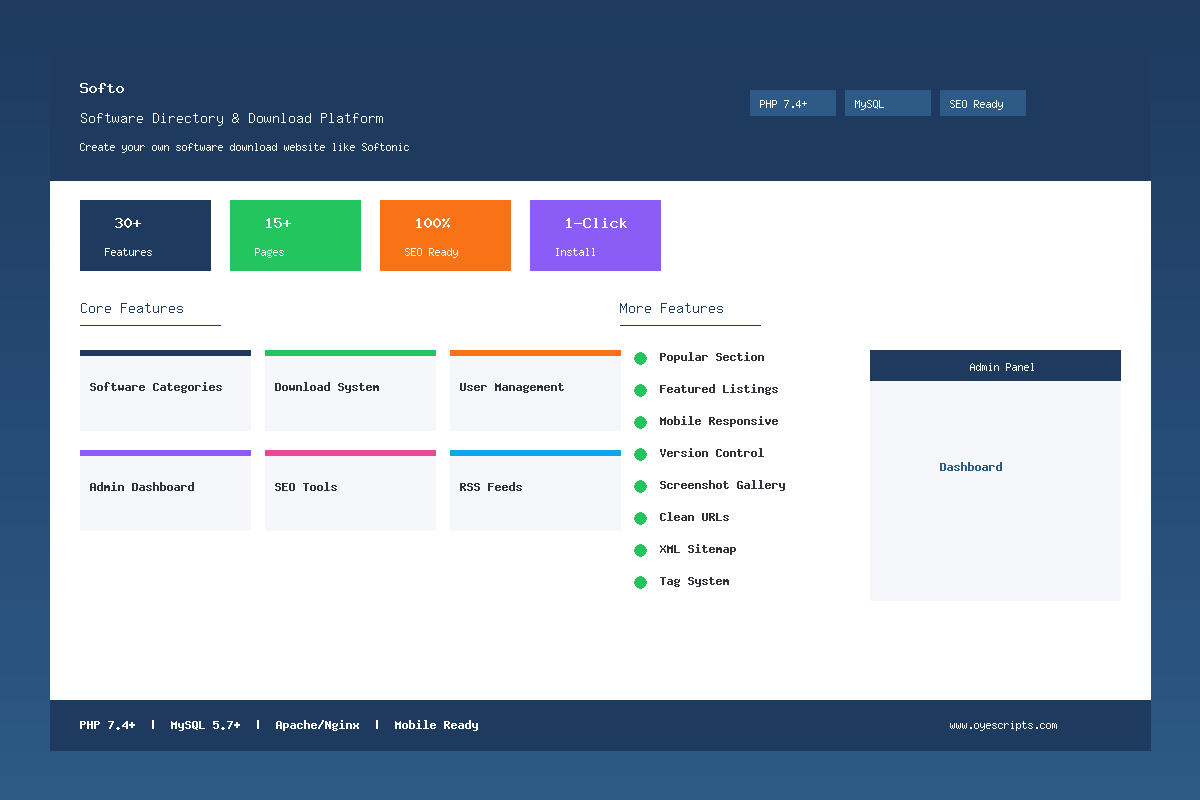Viewport: 1200px width, 800px height.
Task: Expand the Core Features section
Action: 131,308
